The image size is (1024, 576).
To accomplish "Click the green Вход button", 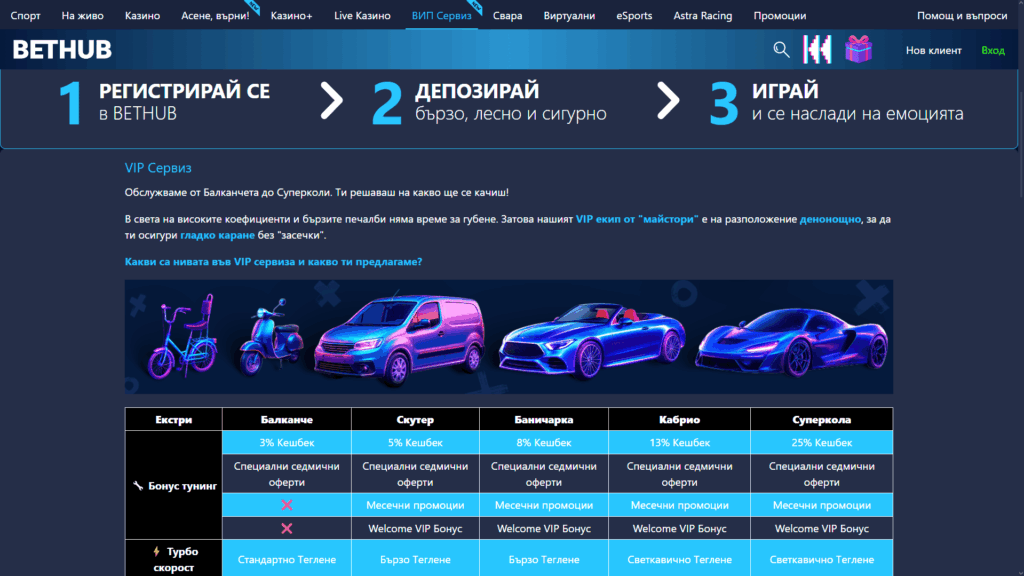I will 994,48.
